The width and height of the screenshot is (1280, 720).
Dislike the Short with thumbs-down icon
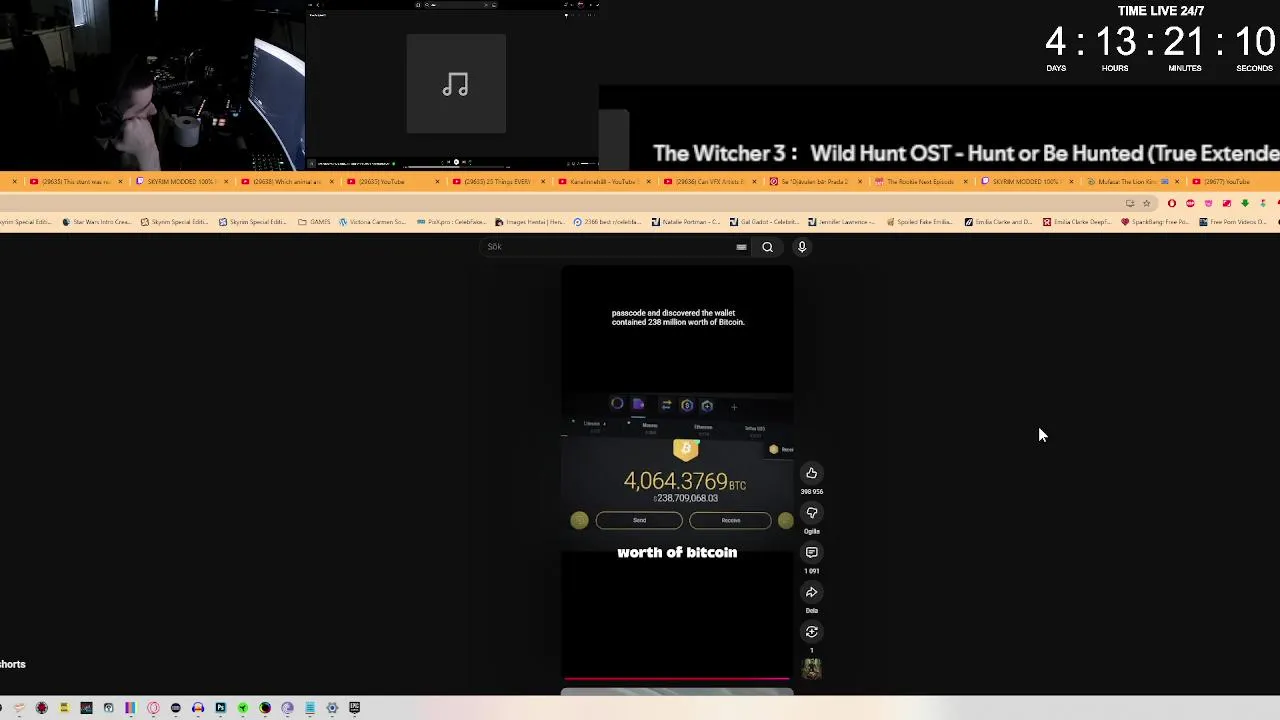click(x=811, y=513)
